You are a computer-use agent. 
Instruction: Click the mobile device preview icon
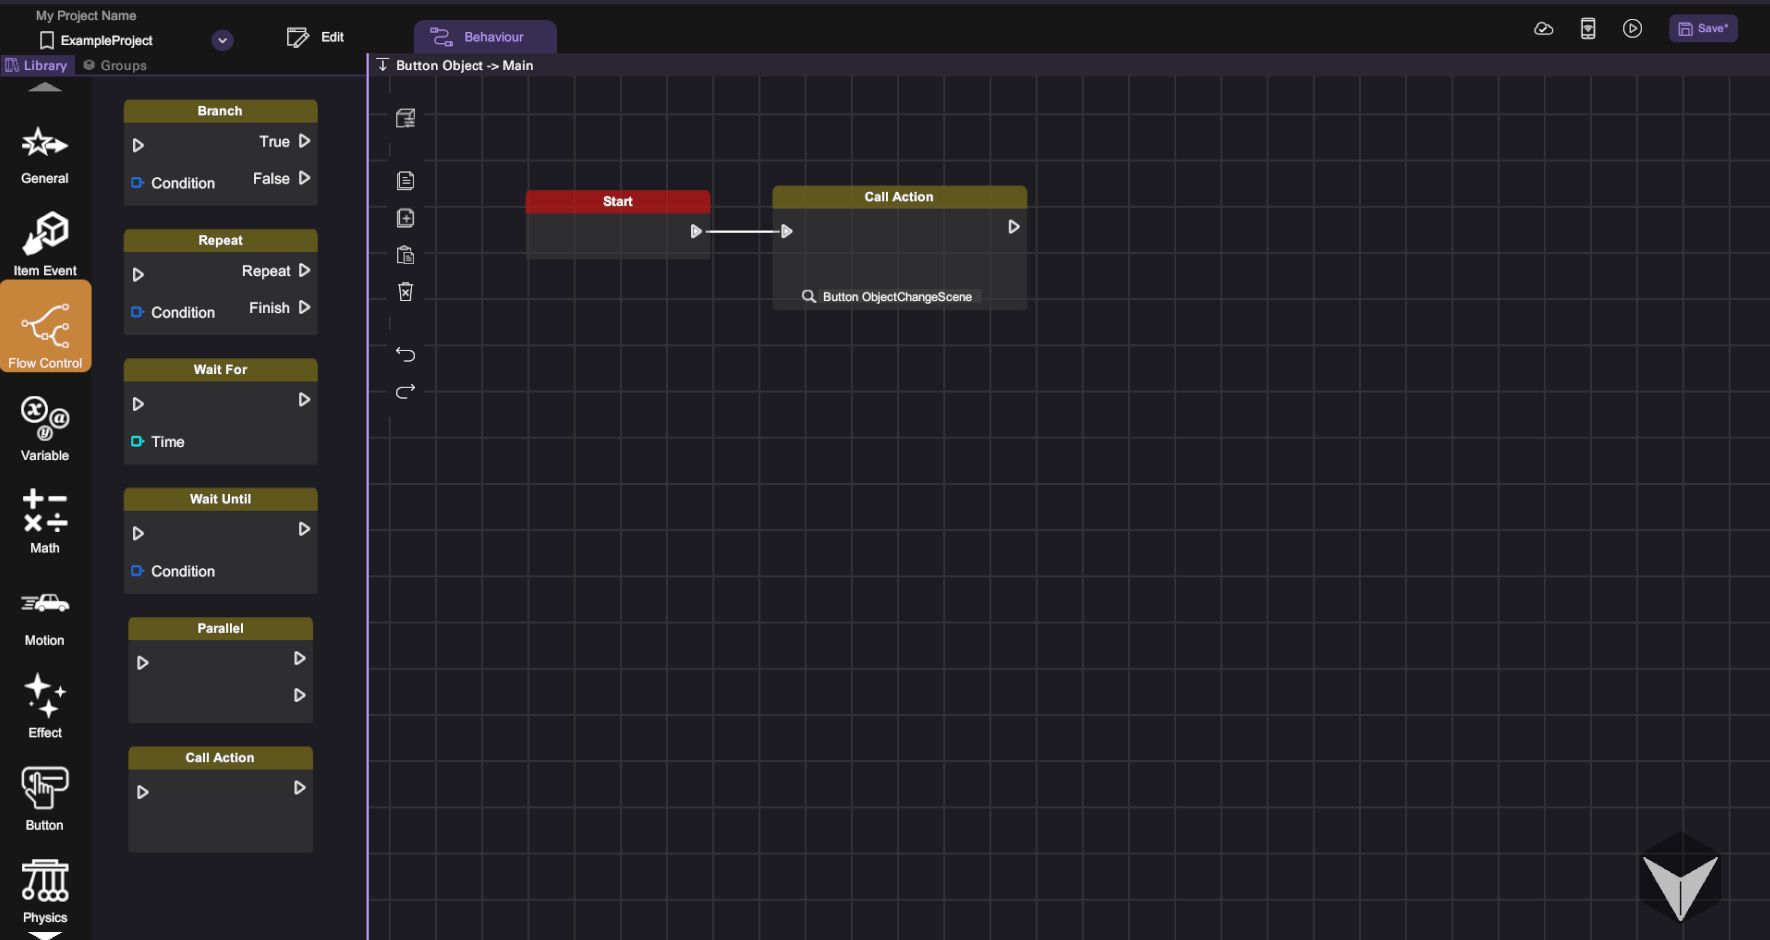point(1588,29)
